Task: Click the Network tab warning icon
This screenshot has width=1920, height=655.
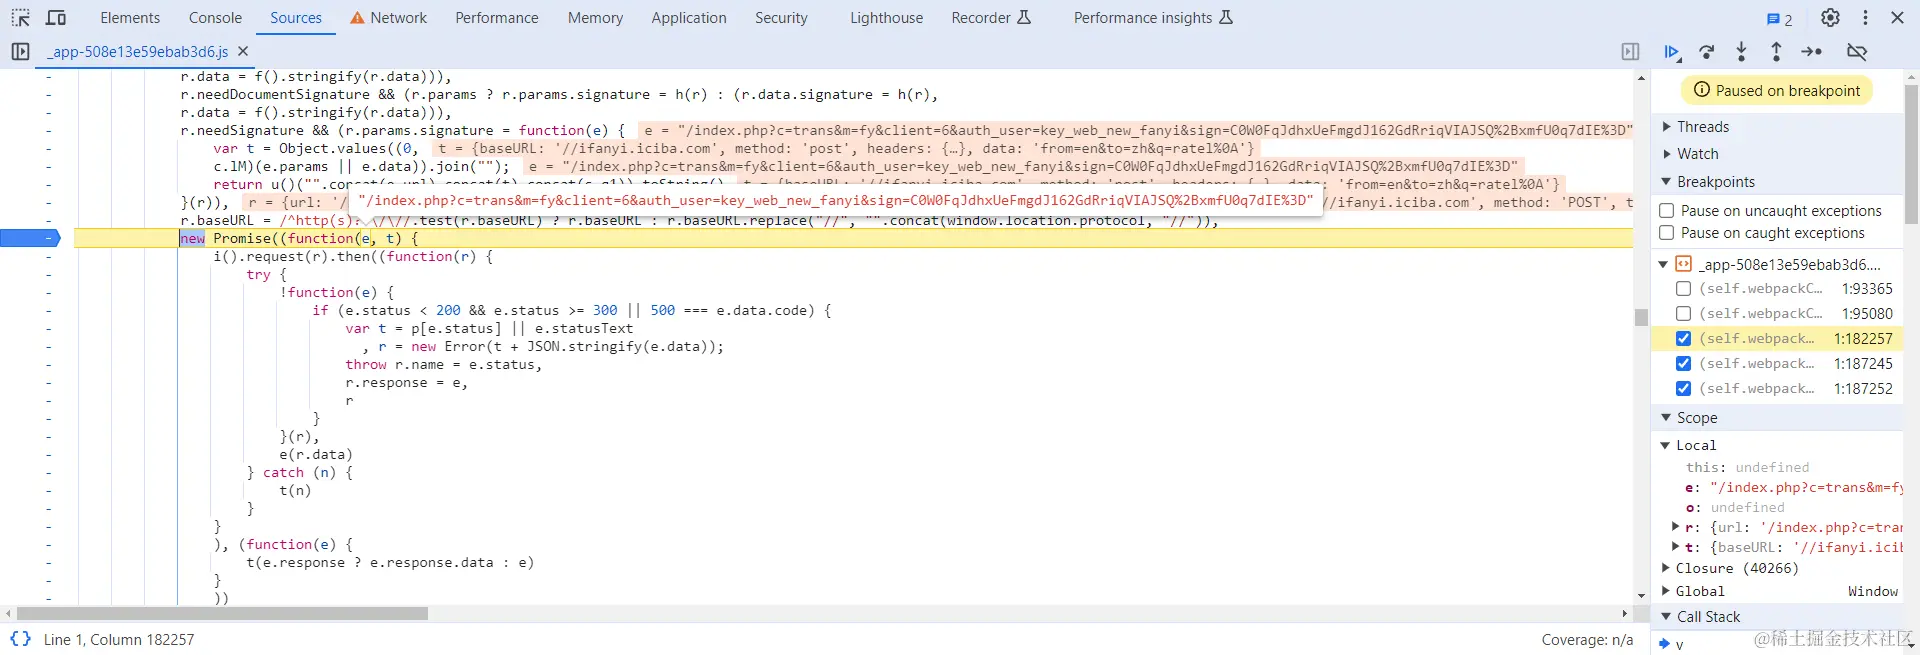Action: (x=357, y=18)
